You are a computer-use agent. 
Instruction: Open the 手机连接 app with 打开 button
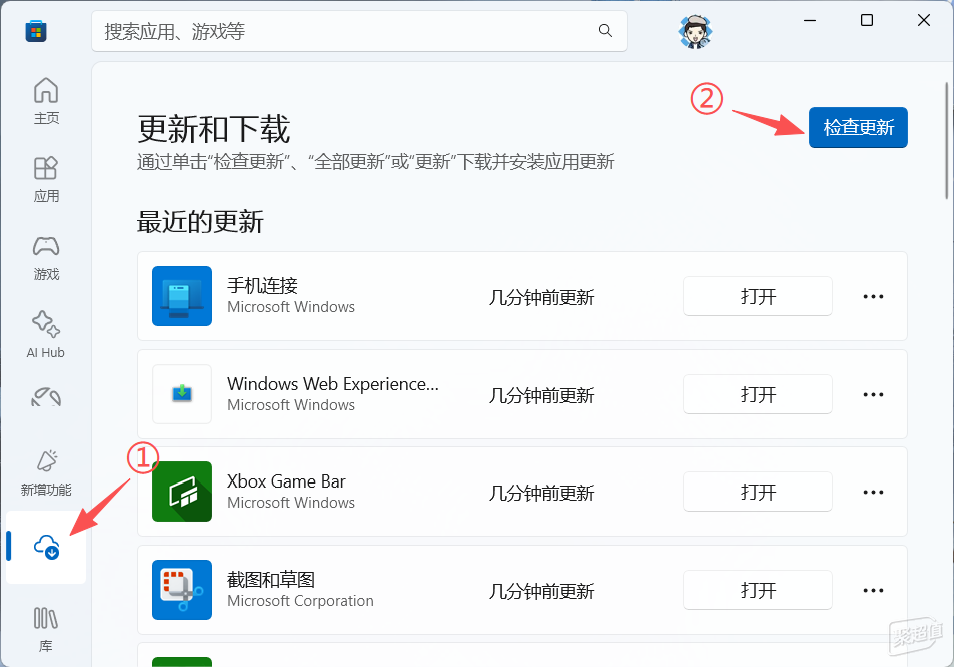pos(758,296)
